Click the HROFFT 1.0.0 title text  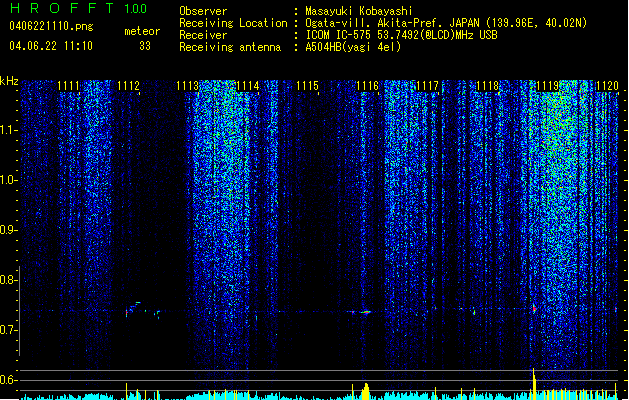click(78, 8)
